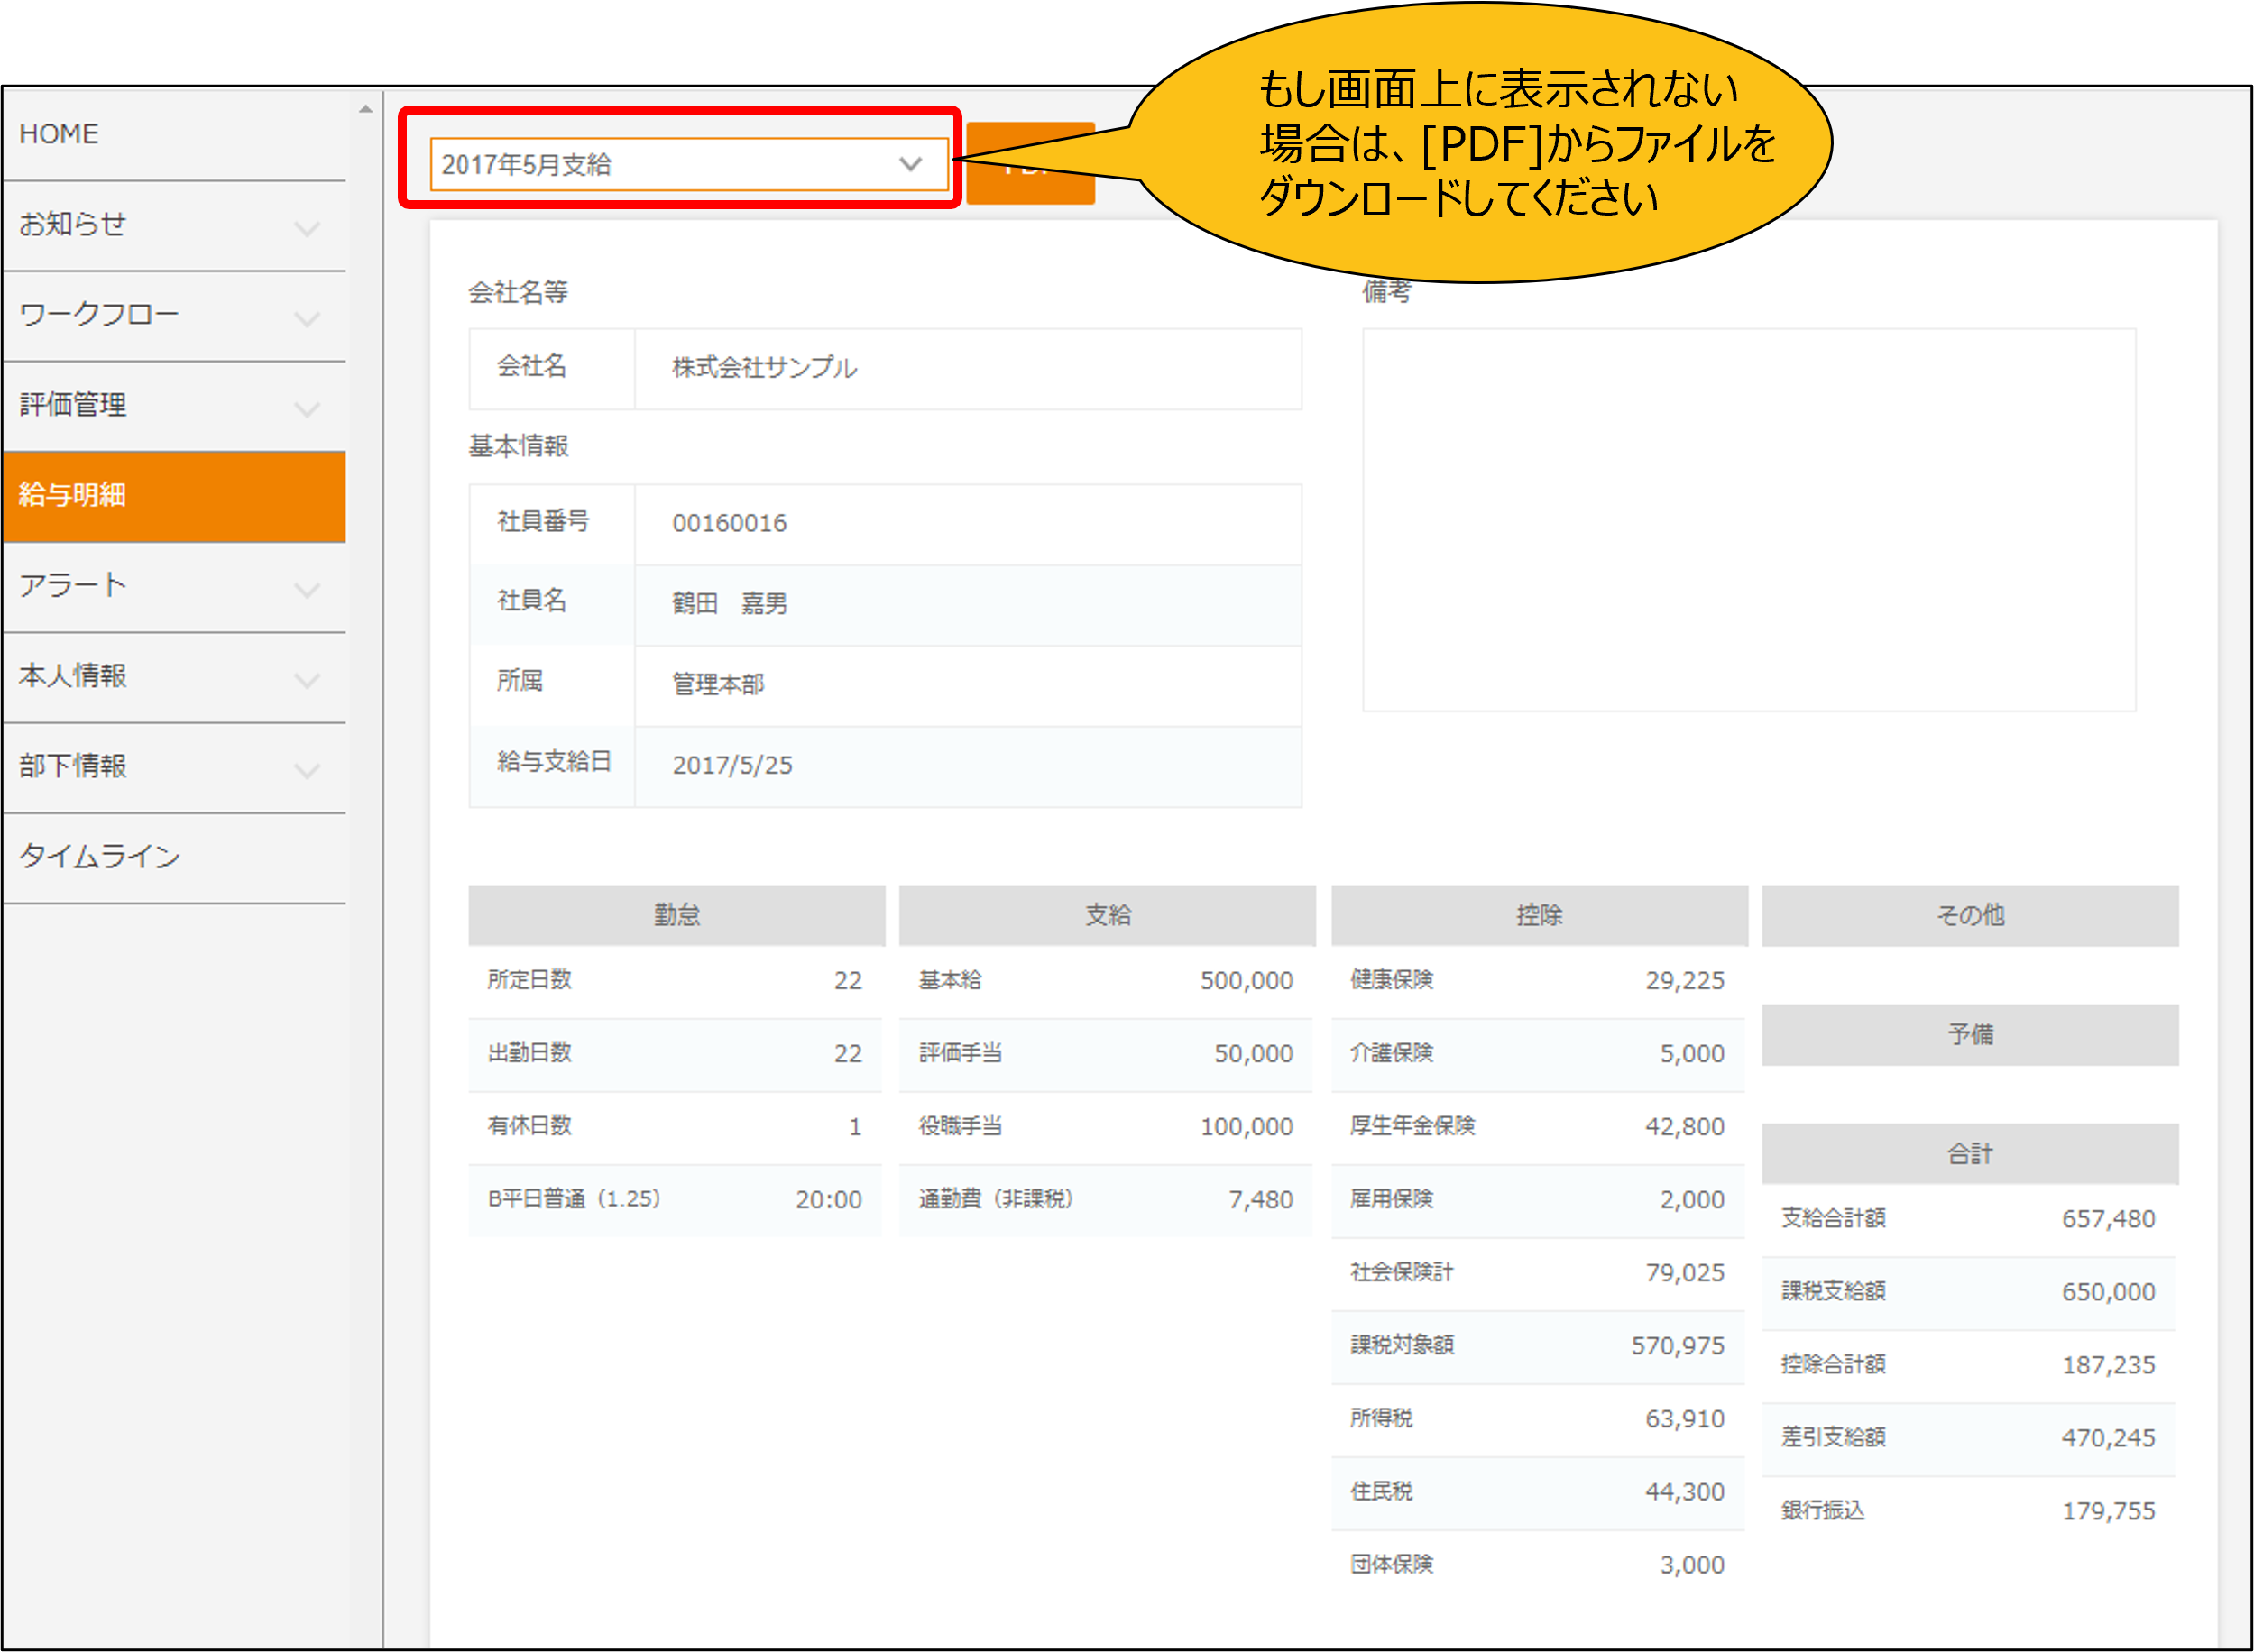Screen dimensions: 2254x1652
Task: Click the その他 column header
Action: click(1969, 915)
